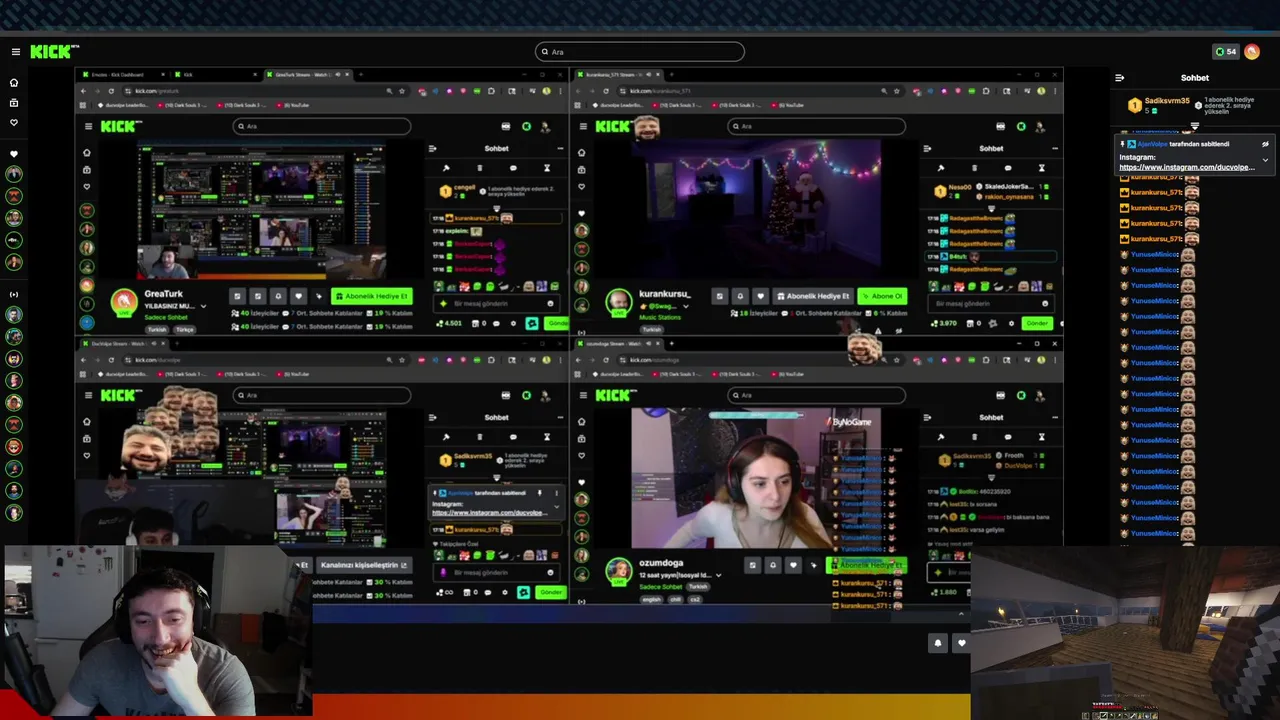
Task: Expand the kurankursu_ stream title chevron
Action: [686, 306]
